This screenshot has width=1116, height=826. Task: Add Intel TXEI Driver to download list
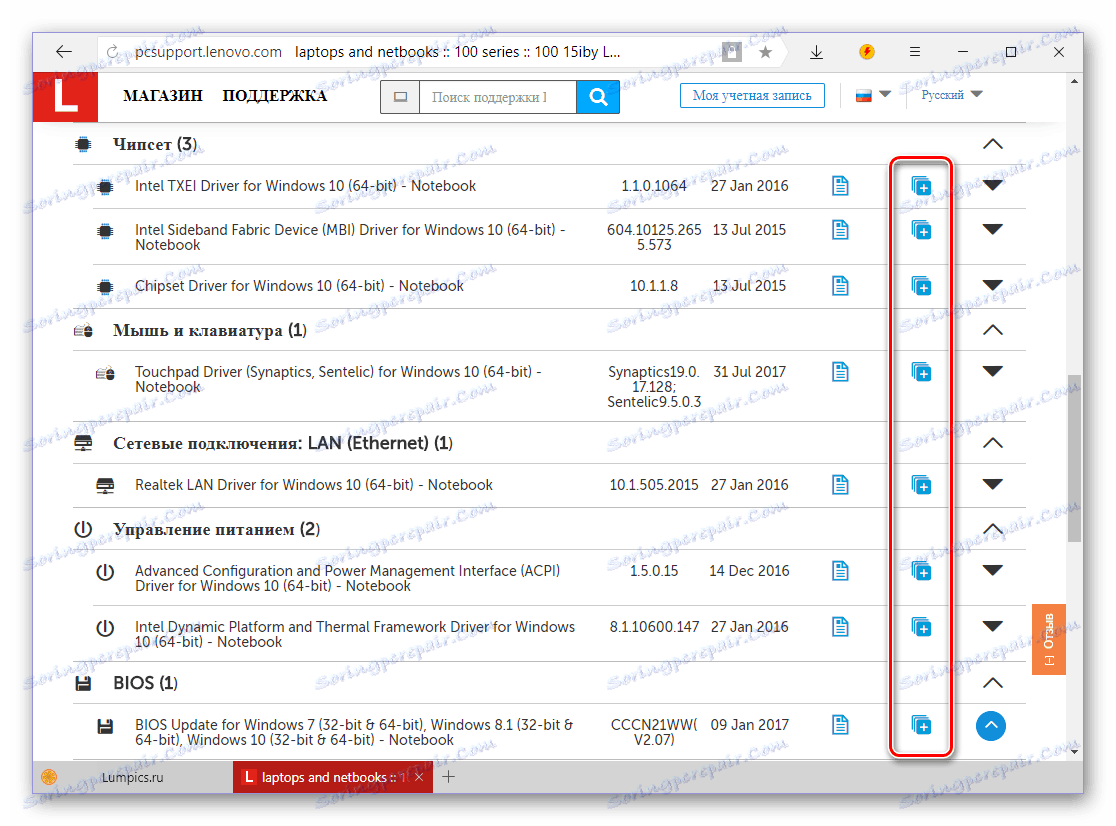click(x=921, y=186)
